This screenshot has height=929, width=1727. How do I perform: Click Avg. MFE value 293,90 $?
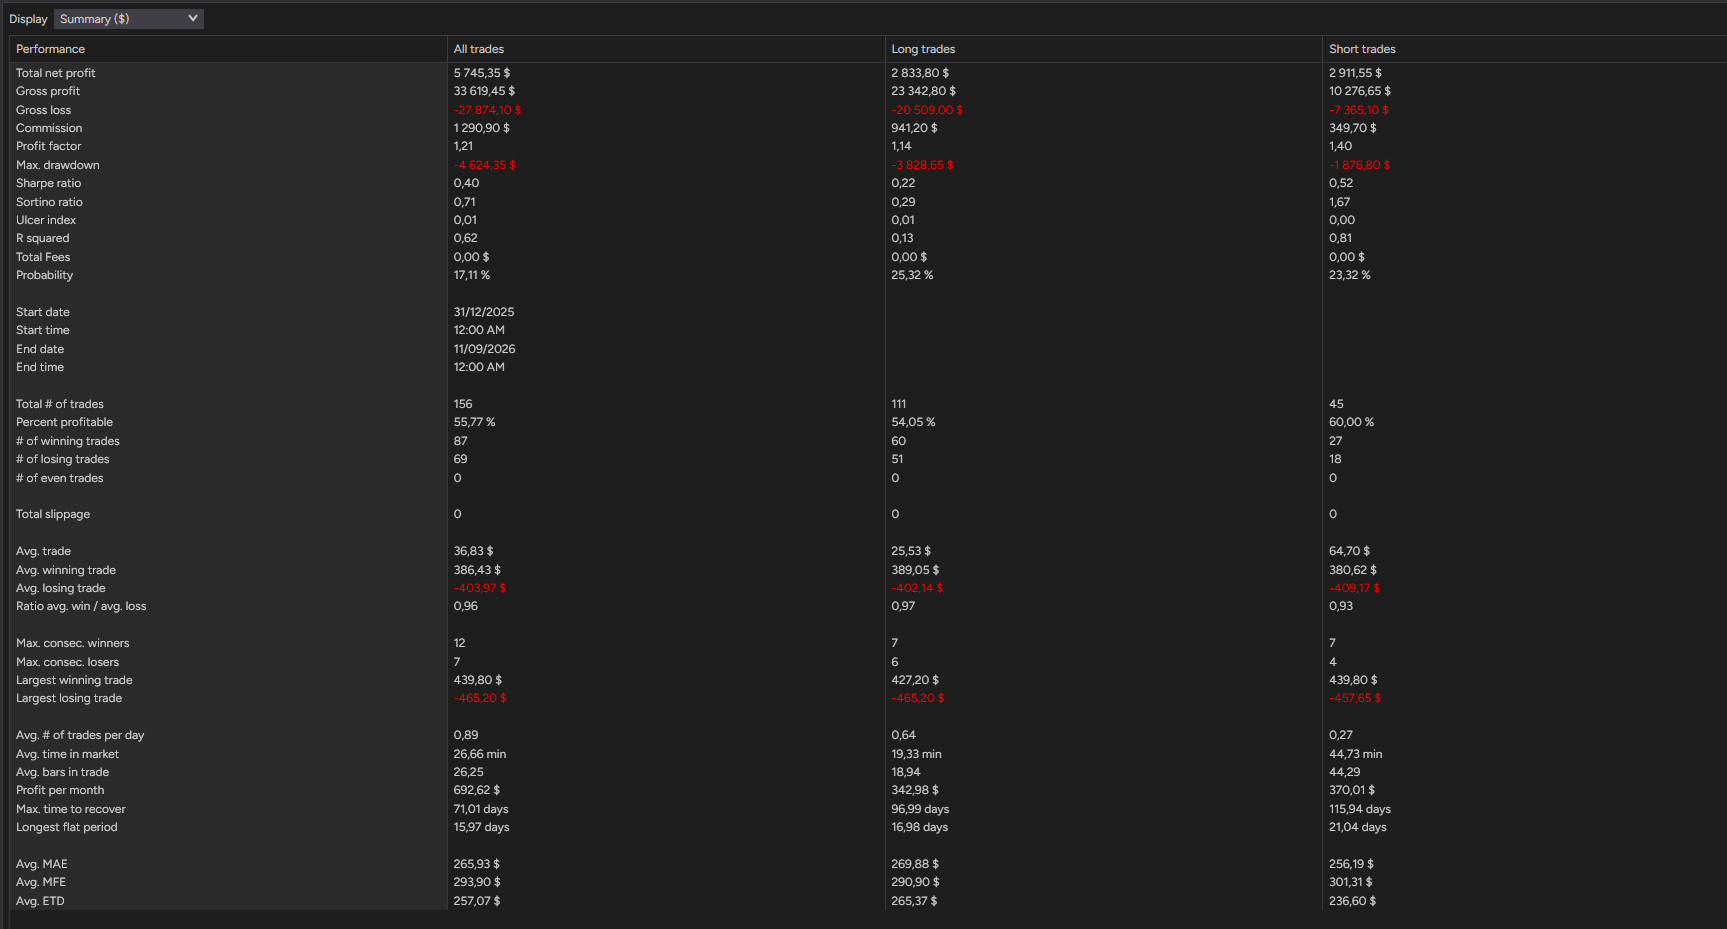(x=477, y=882)
